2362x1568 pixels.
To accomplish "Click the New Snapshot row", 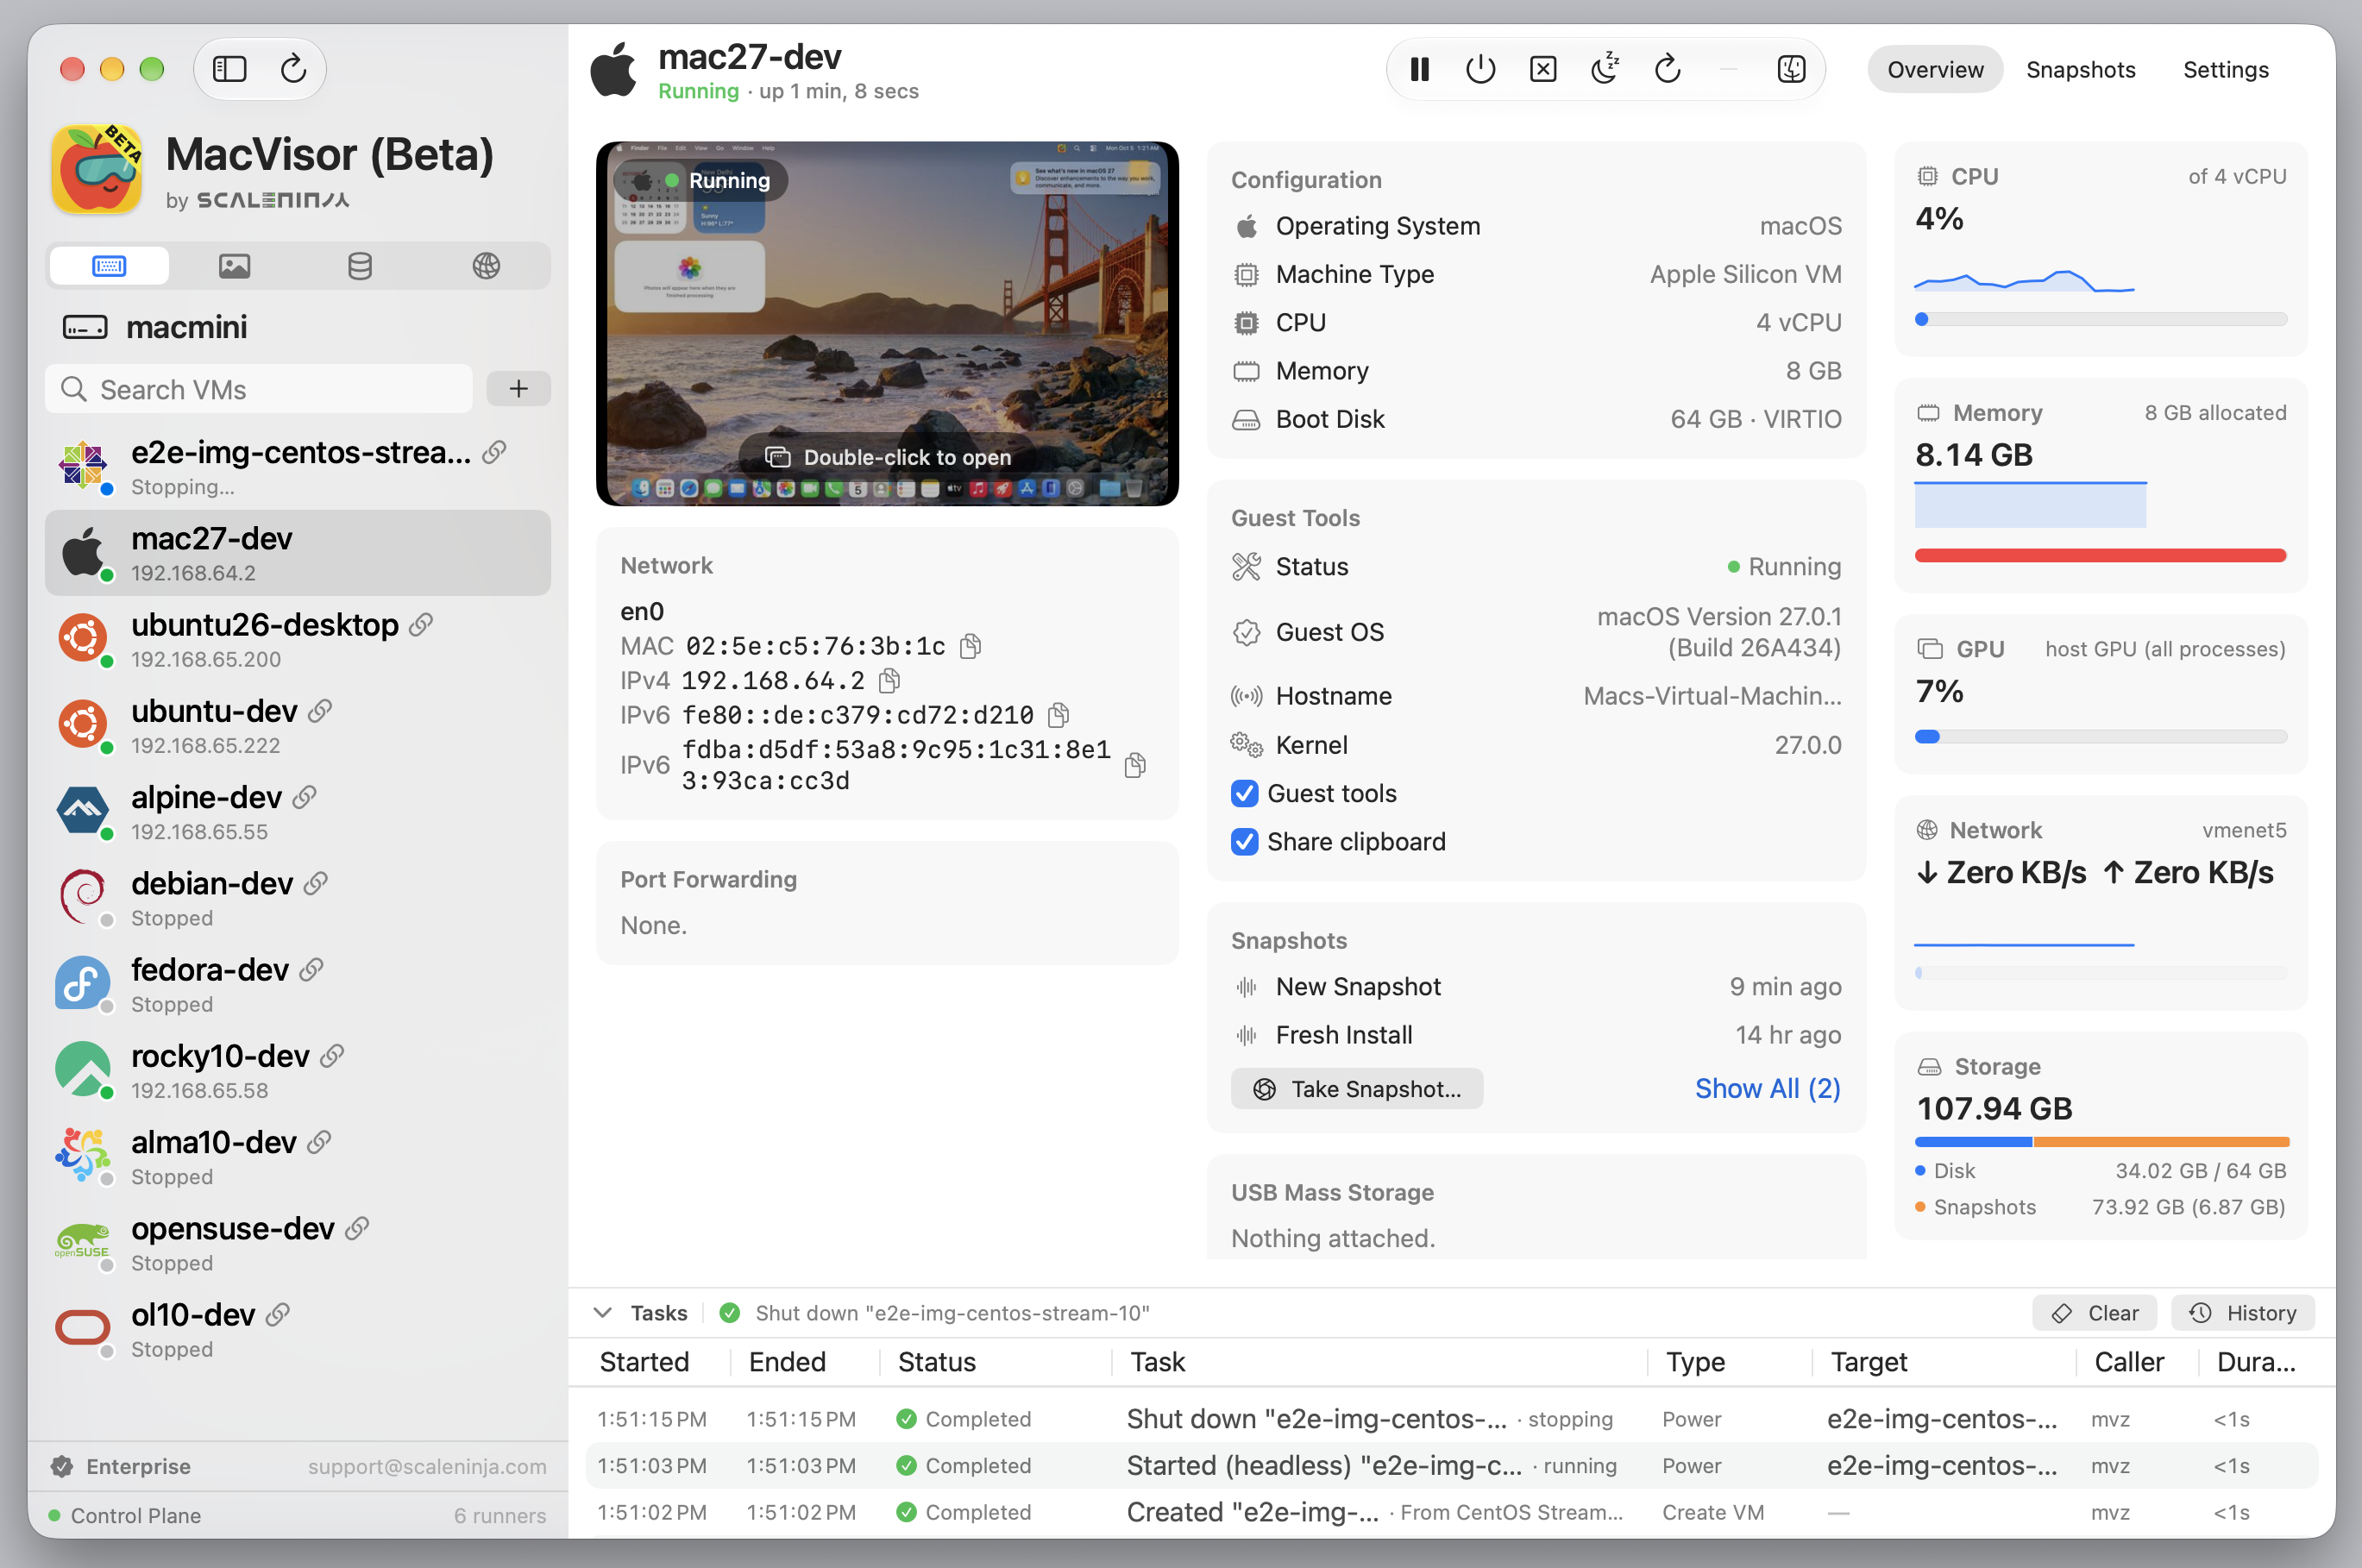I will point(1536,987).
